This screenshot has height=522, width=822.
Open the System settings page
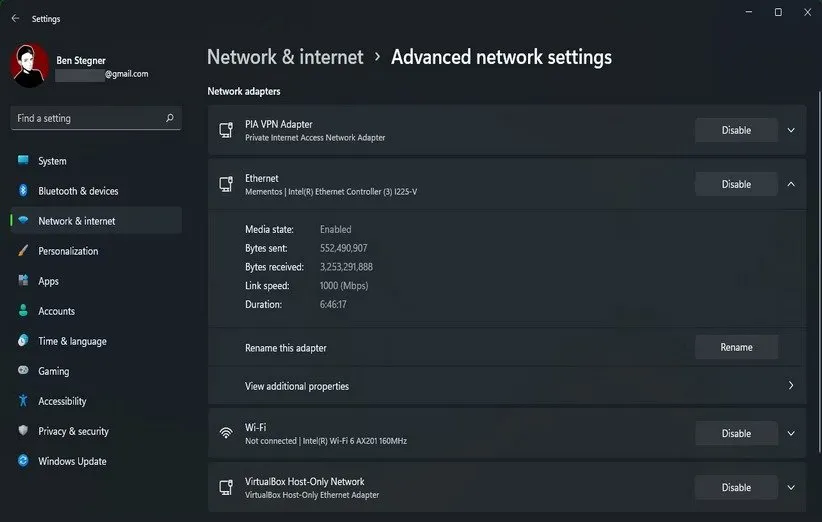(x=52, y=161)
